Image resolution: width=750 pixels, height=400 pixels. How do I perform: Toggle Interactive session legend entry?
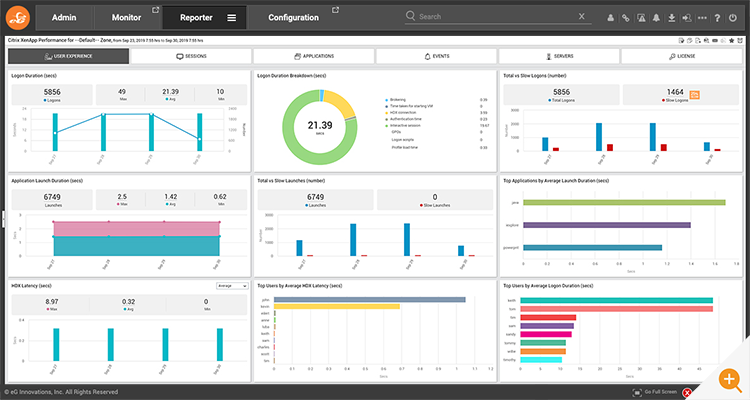[x=403, y=125]
